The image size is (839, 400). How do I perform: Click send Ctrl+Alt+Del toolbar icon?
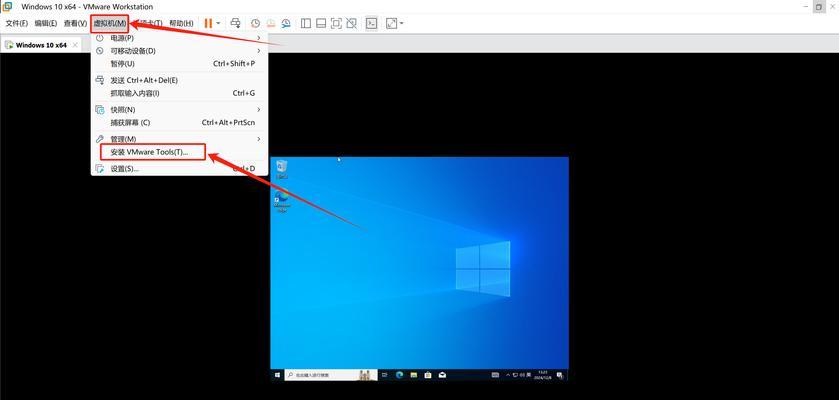235,24
